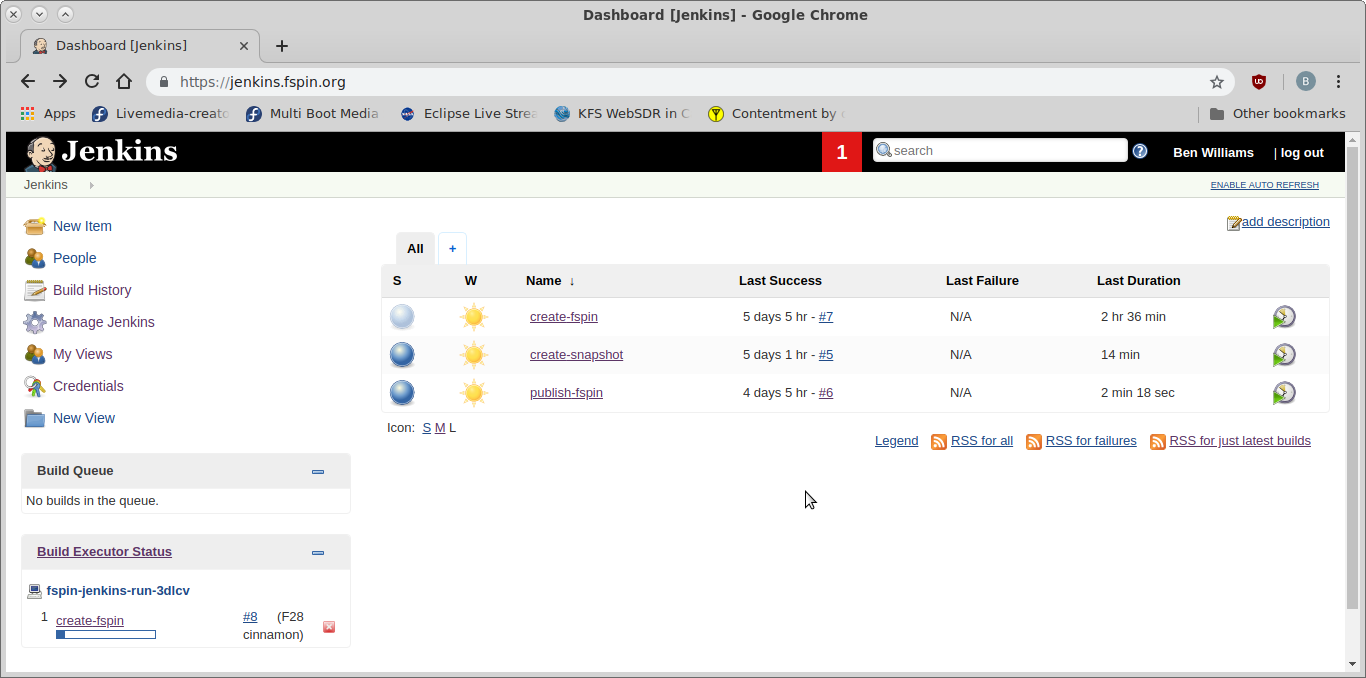Collapse the Build Executor Status panel
This screenshot has width=1366, height=678.
pyautogui.click(x=318, y=552)
